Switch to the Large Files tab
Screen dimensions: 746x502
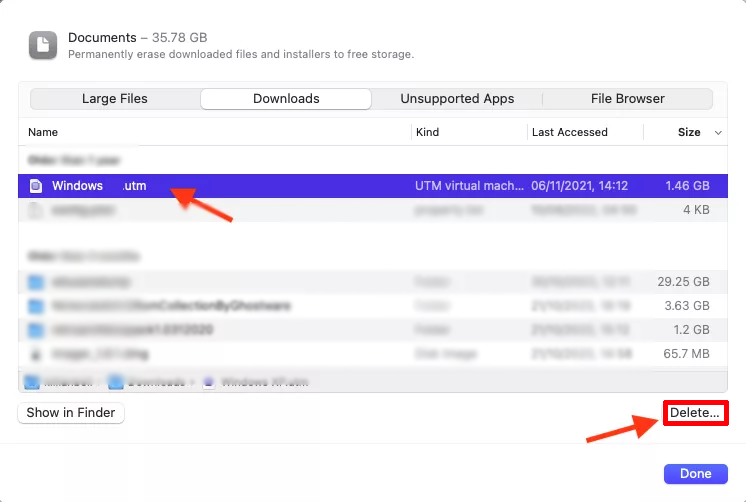click(115, 98)
